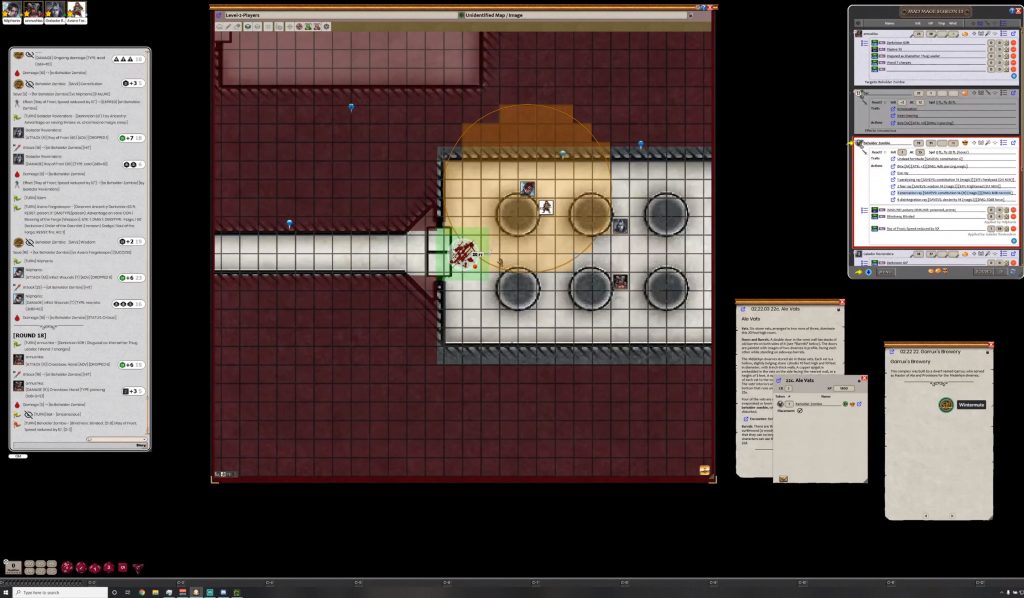Viewport: 1024px width, 598px height.
Task: Click the 'Level-1-Players' map name field
Action: pyautogui.click(x=340, y=15)
